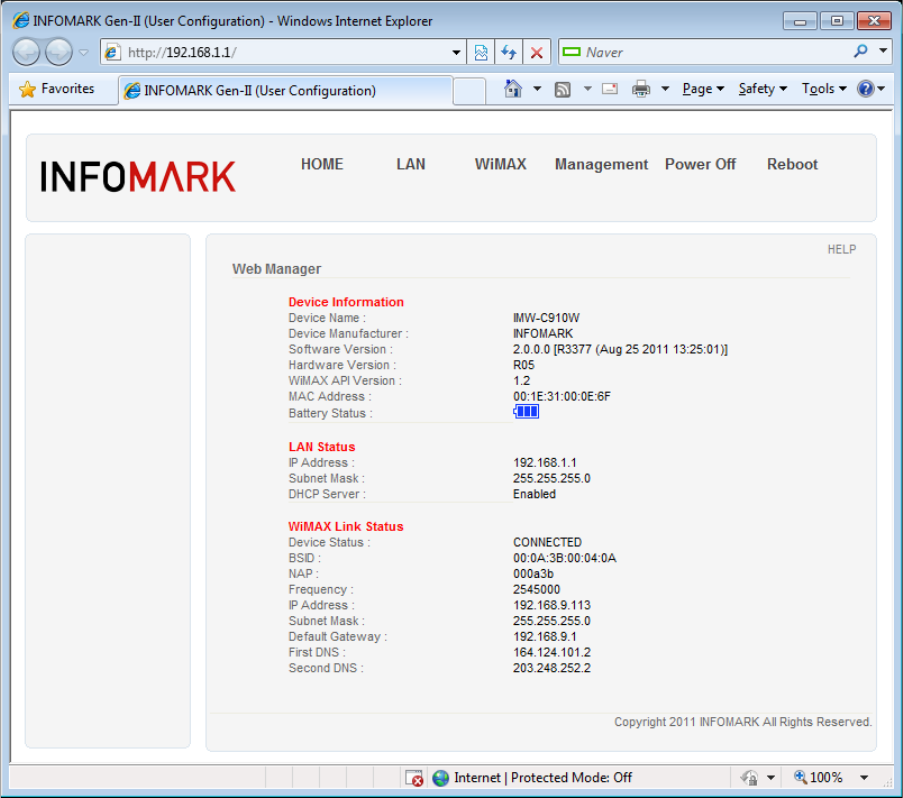This screenshot has width=903, height=798.
Task: Go to the HOME navigation link
Action: pos(322,164)
